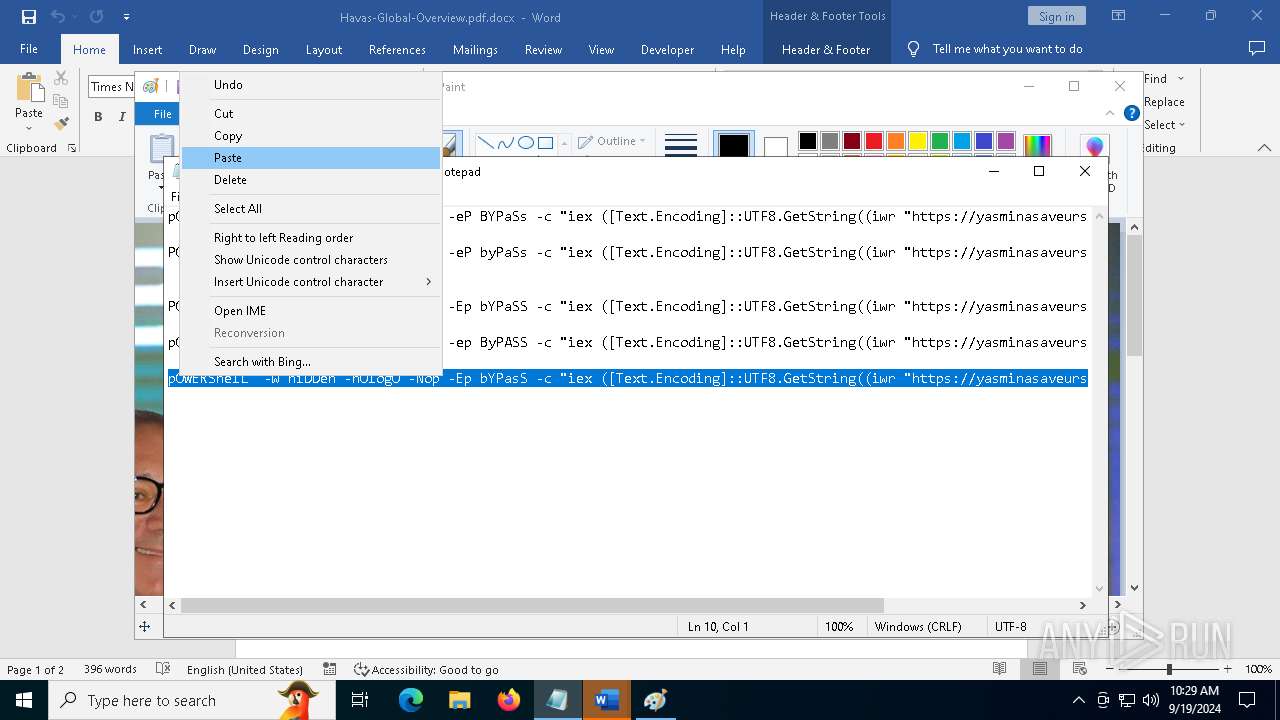Select Paint Color 1 black box
Screen dimensions: 1280x720
733,146
